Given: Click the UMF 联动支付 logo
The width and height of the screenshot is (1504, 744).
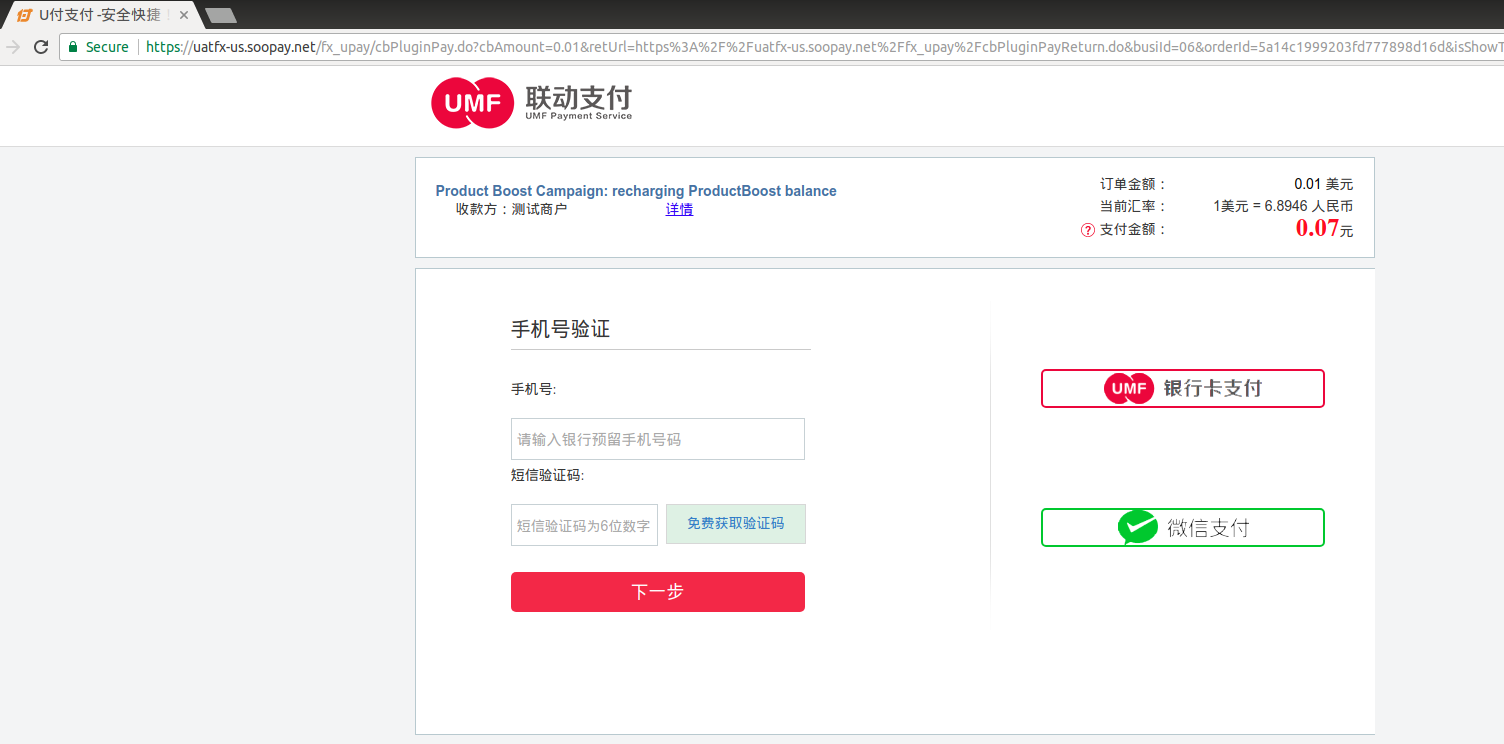Looking at the screenshot, I should pos(530,103).
